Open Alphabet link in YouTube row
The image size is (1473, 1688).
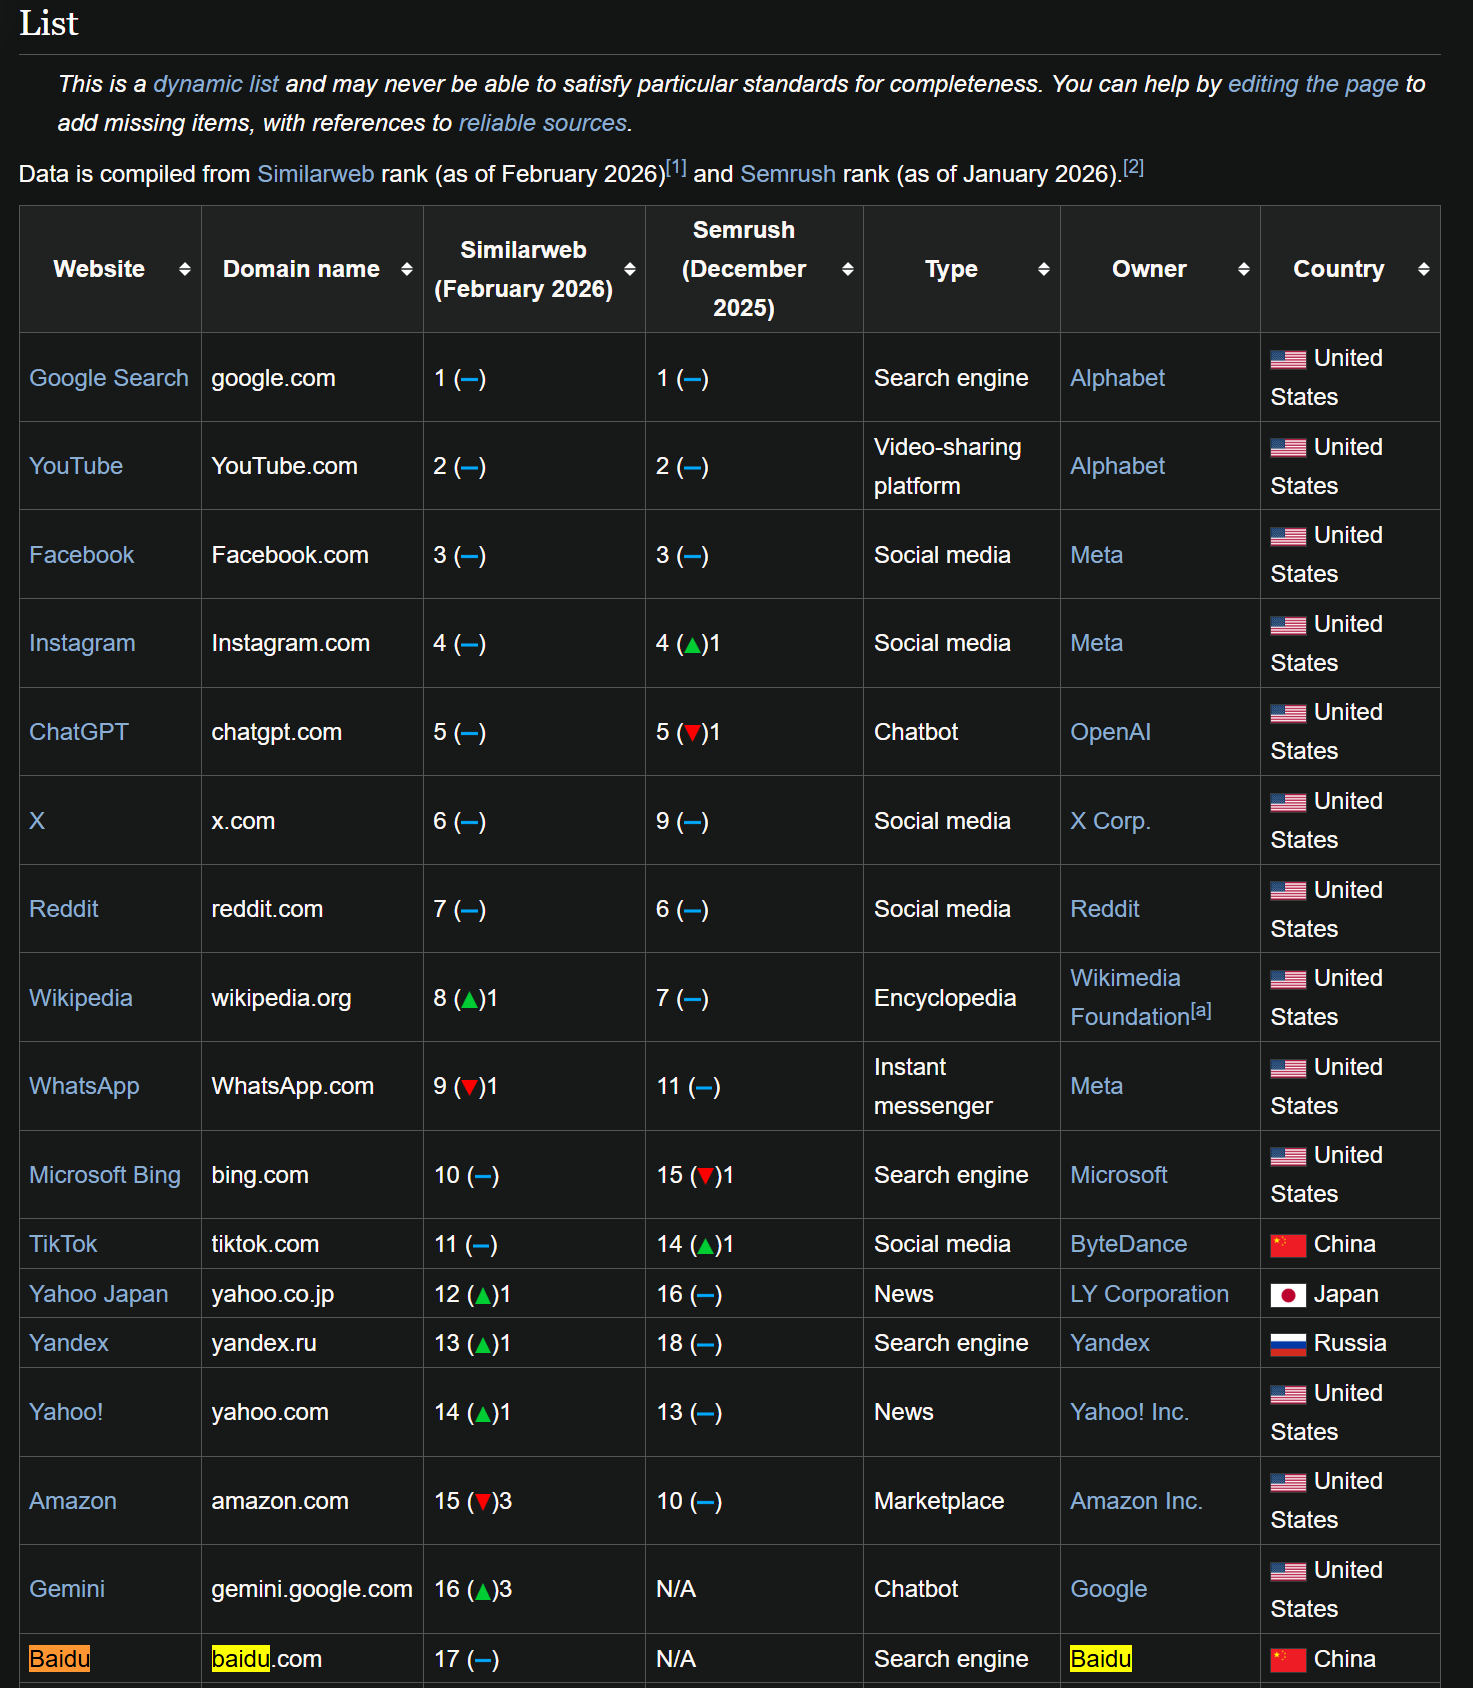(x=1118, y=466)
